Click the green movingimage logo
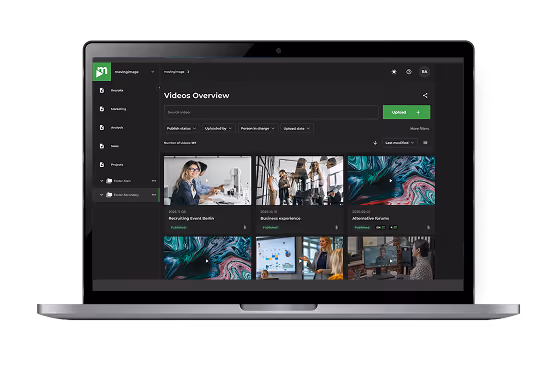The width and height of the screenshot is (558, 370). [x=102, y=72]
